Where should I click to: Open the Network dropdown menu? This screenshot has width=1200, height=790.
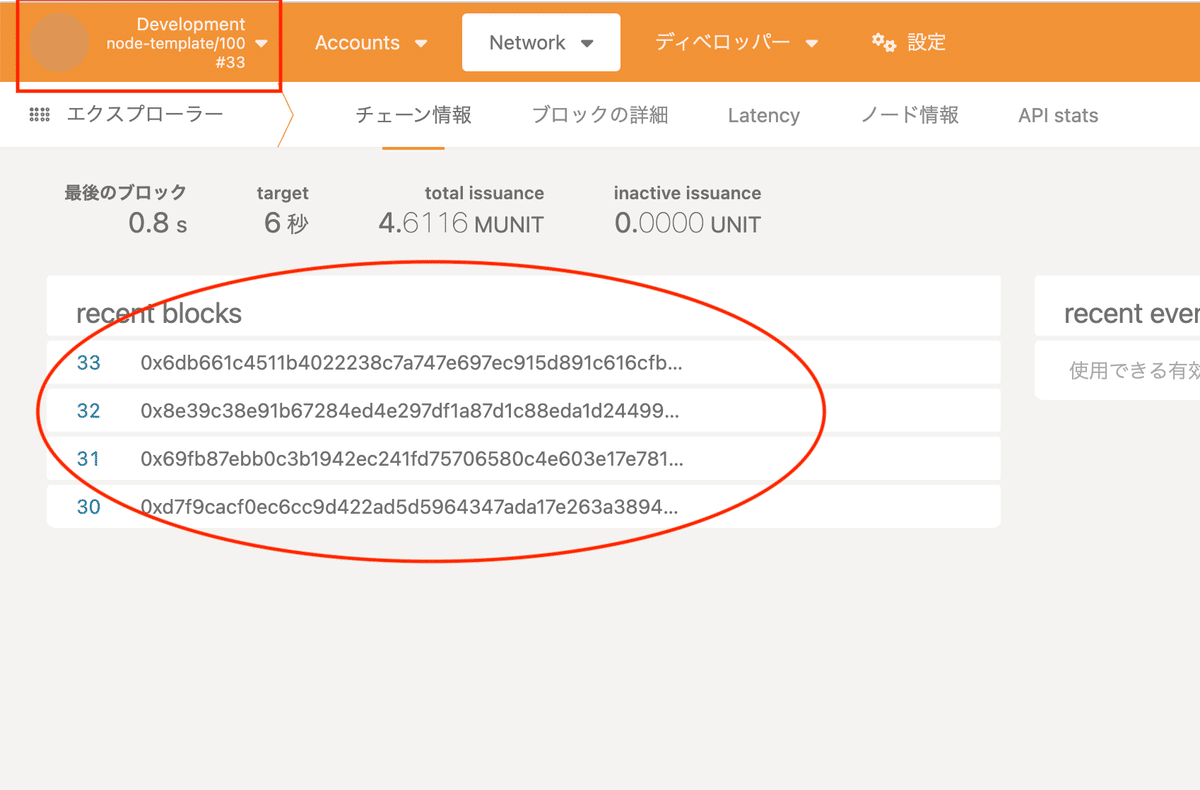click(x=541, y=43)
